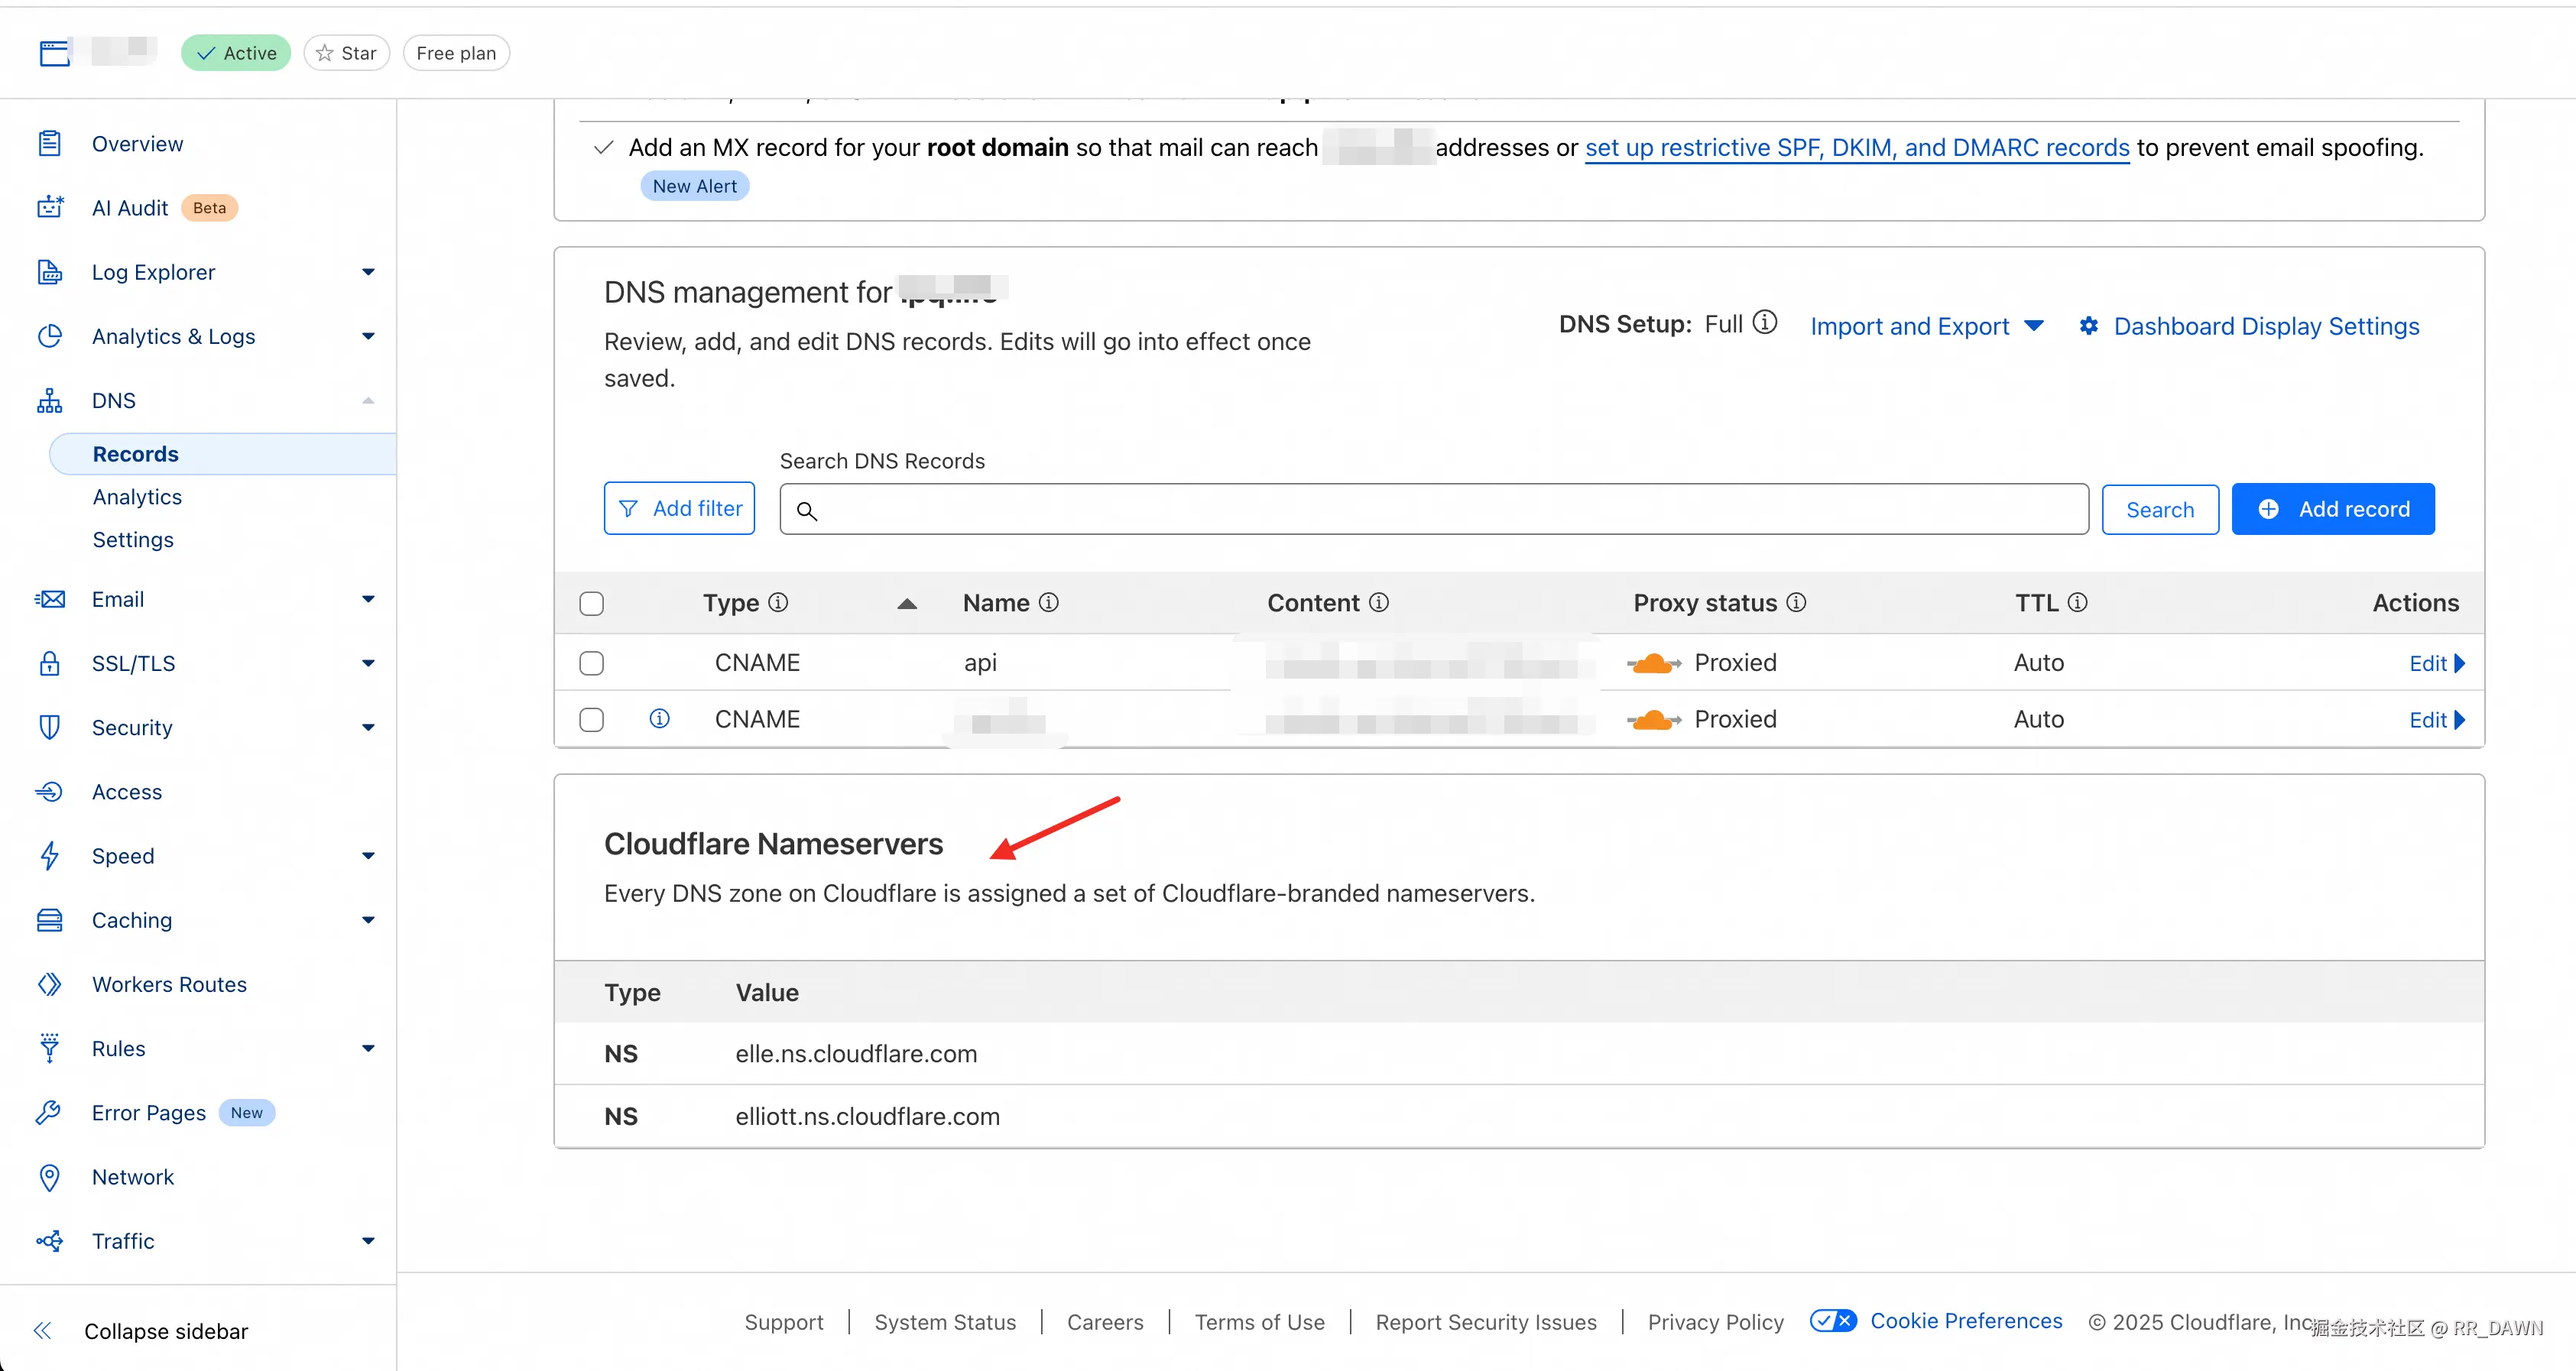Collapse the DNS sidebar section
Viewport: 2576px width, 1371px height.
tap(368, 400)
